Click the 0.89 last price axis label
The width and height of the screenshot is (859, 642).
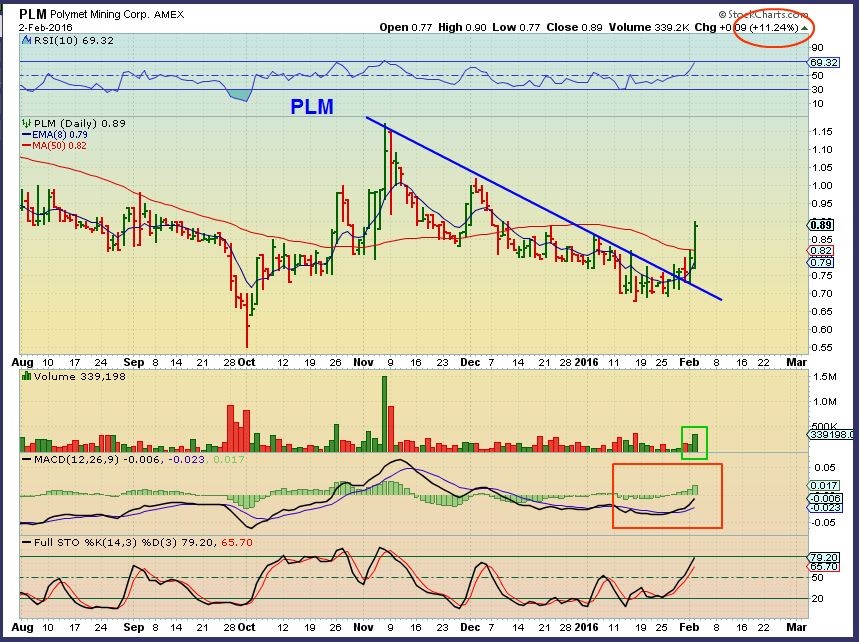pos(821,225)
